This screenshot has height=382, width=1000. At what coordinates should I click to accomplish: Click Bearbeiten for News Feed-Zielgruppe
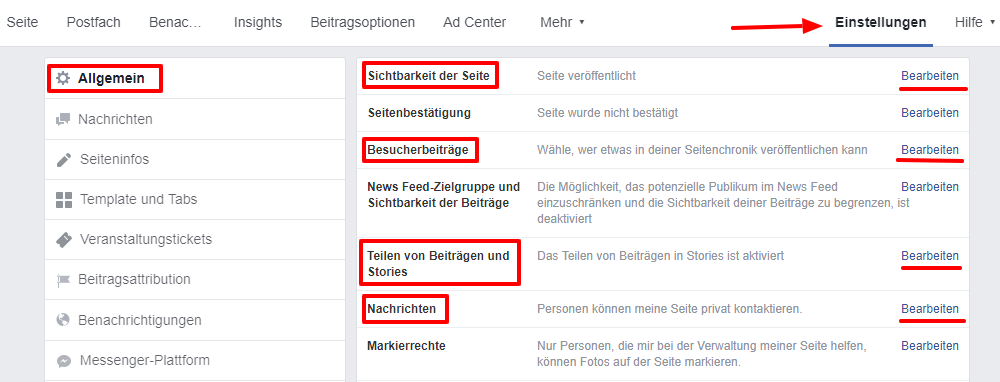click(930, 187)
